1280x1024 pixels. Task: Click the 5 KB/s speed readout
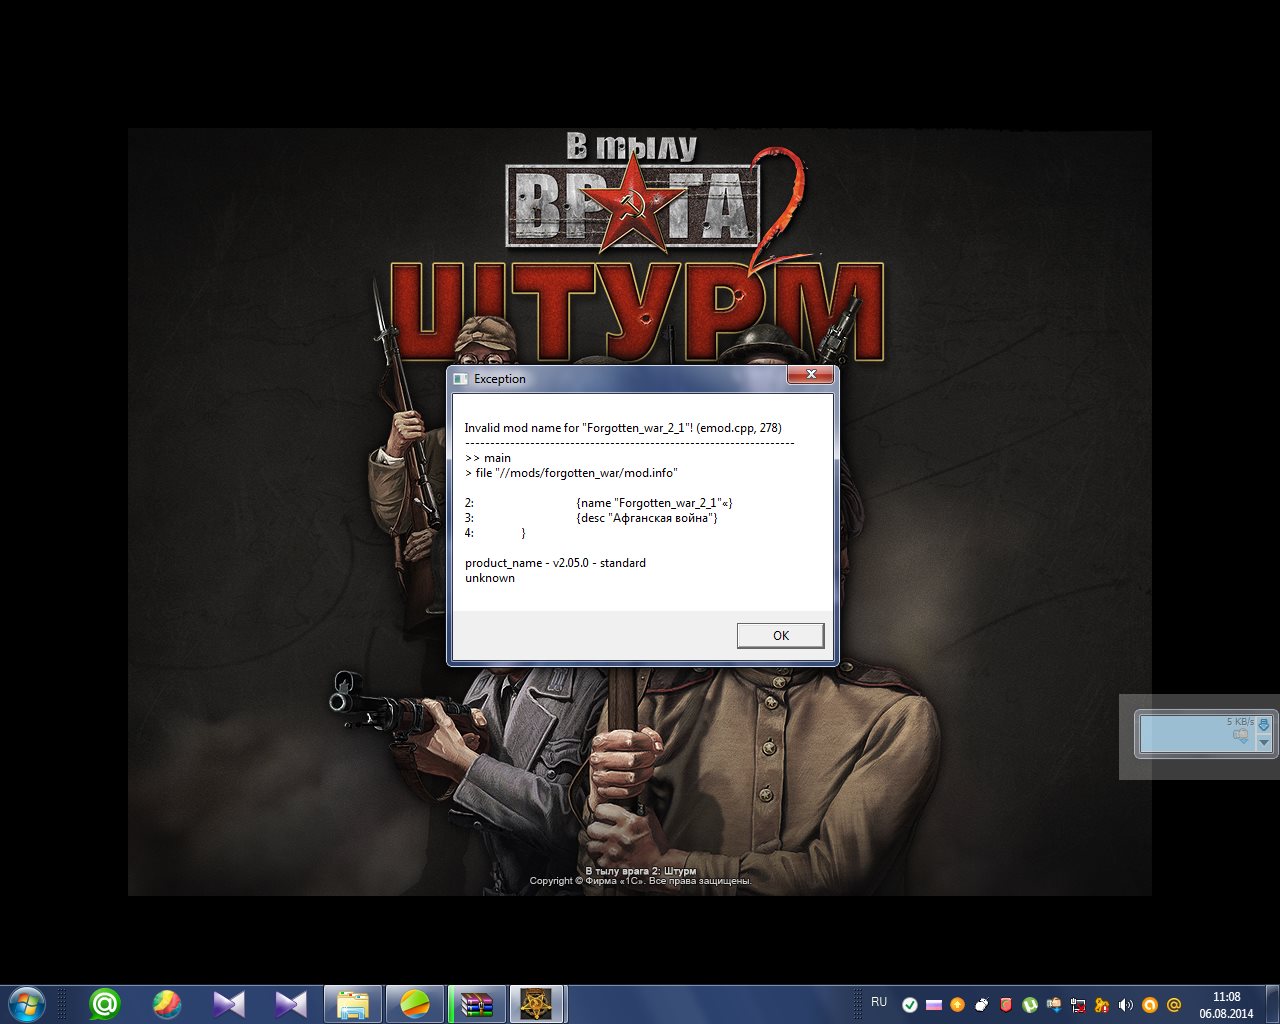pos(1240,722)
